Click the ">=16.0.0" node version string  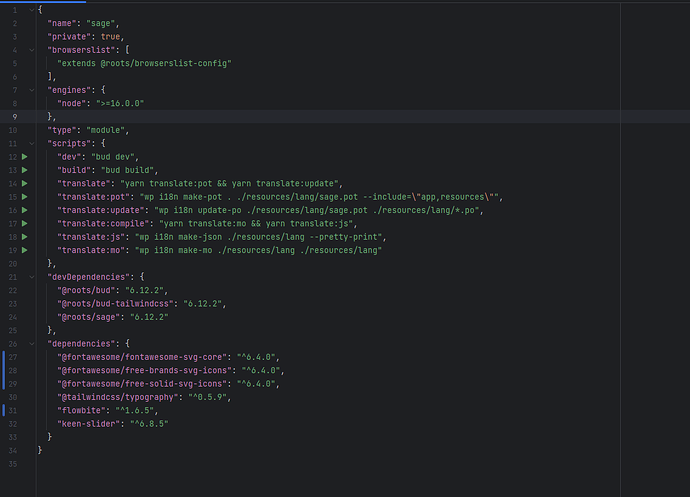pyautogui.click(x=120, y=103)
